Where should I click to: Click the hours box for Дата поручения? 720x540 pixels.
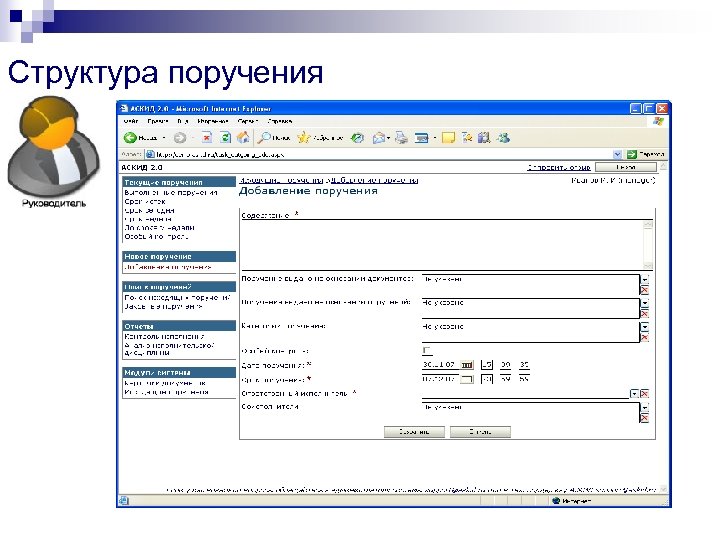pos(487,365)
